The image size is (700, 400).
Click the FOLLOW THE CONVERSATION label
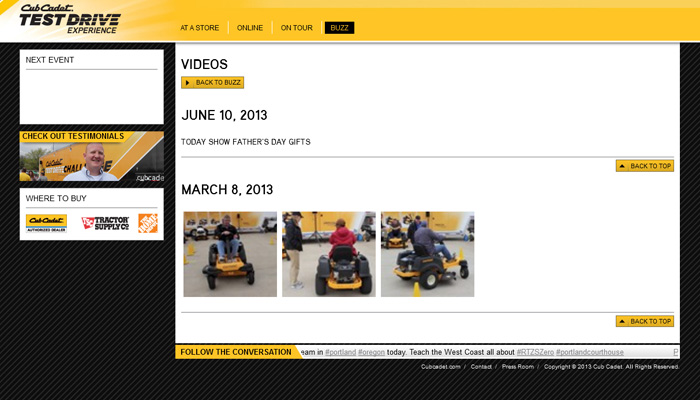coord(236,352)
